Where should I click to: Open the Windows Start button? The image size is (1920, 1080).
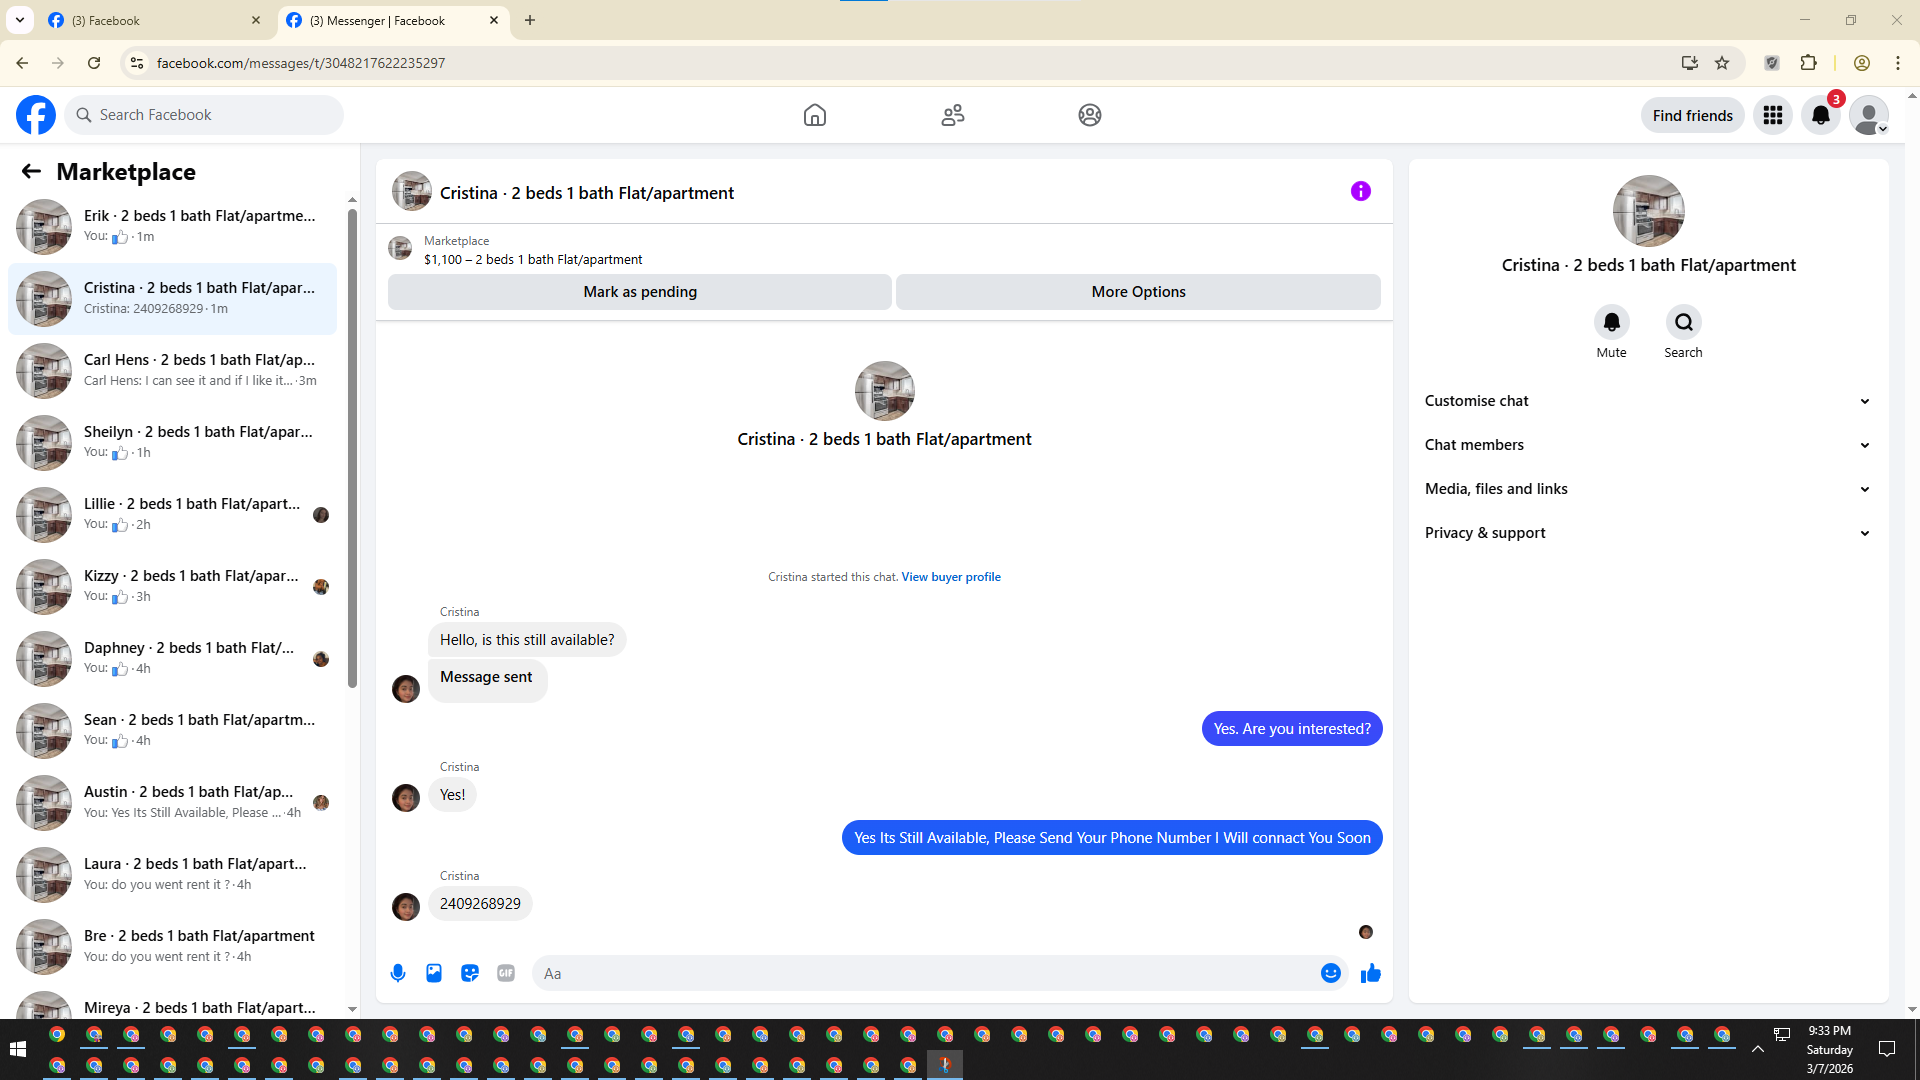17,1049
